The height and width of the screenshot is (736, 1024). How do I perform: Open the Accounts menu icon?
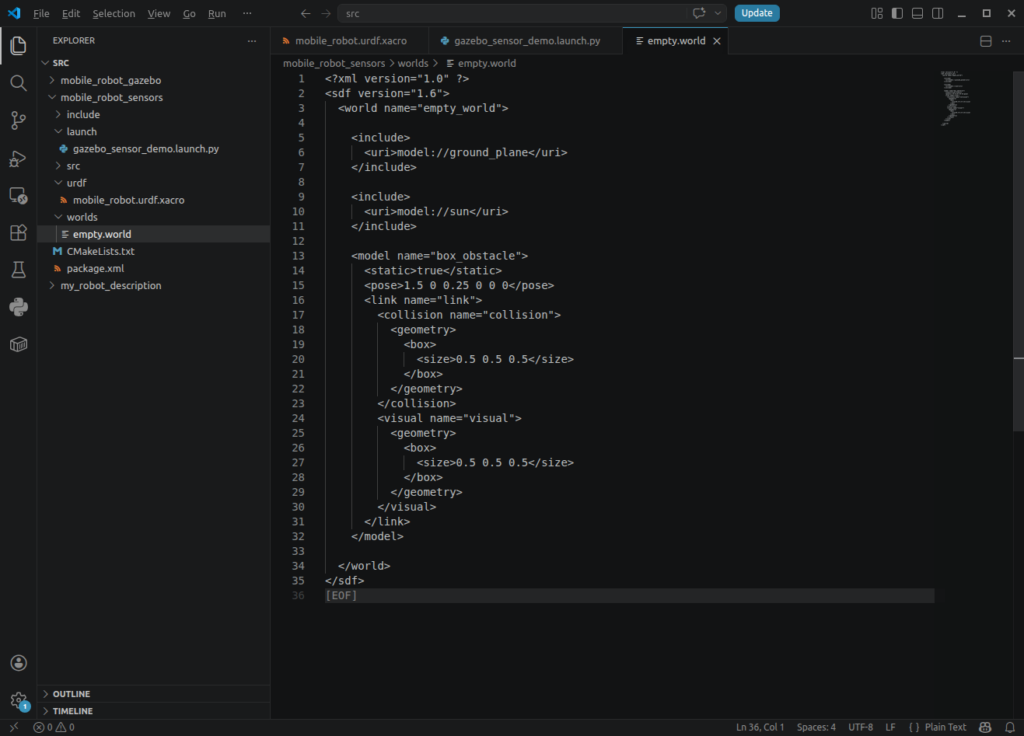click(18, 663)
